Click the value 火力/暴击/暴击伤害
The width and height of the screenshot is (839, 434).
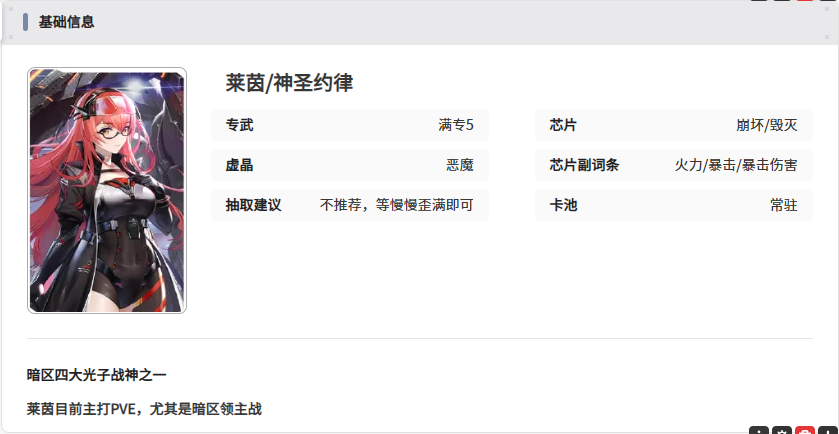coord(736,165)
